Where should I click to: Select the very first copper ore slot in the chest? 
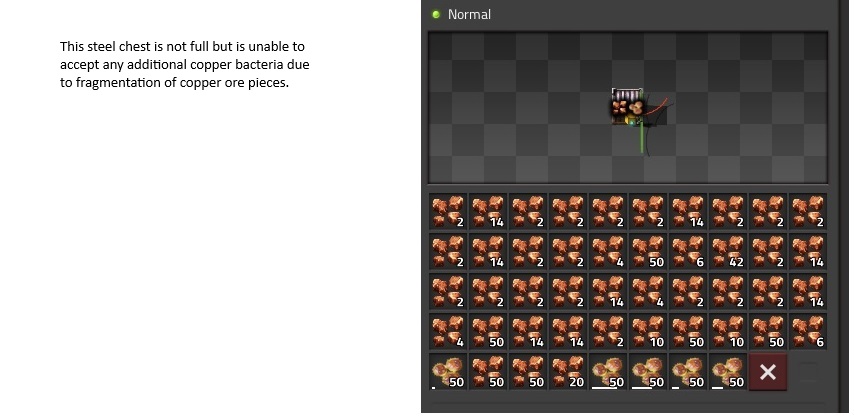point(448,212)
